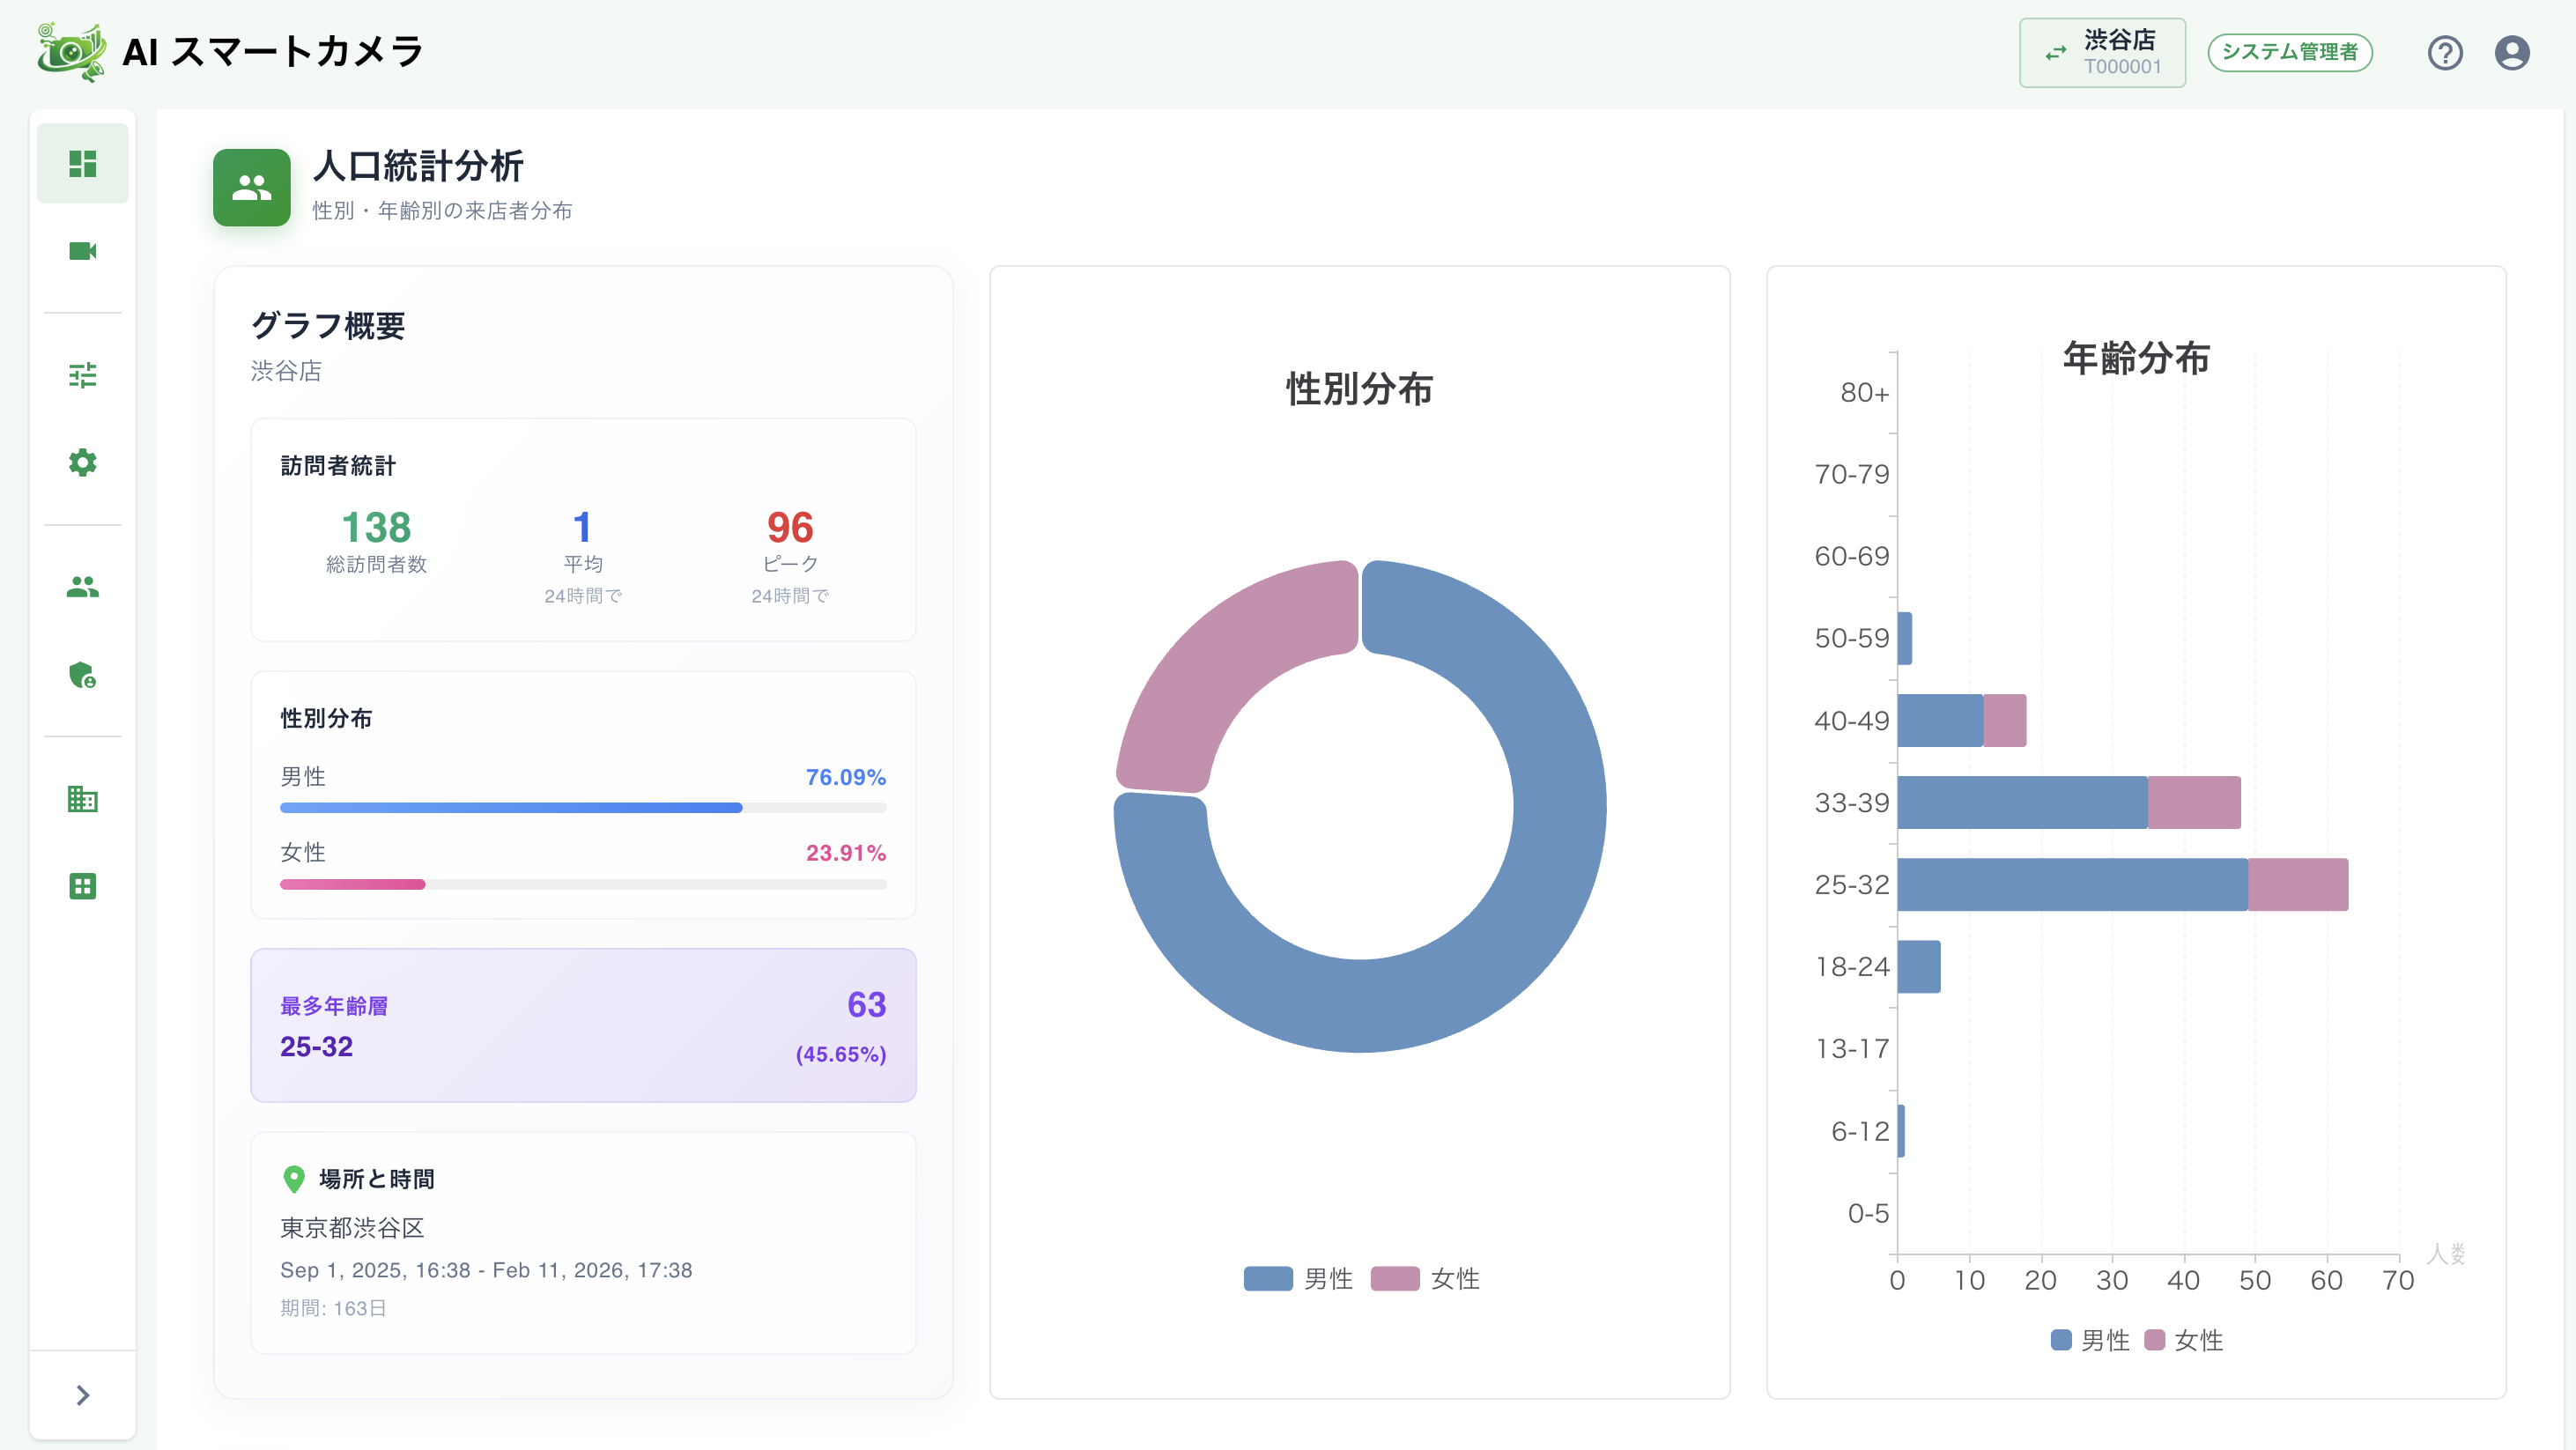This screenshot has height=1450, width=2576.
Task: Expand the sidebar with chevron arrow
Action: pos(82,1395)
